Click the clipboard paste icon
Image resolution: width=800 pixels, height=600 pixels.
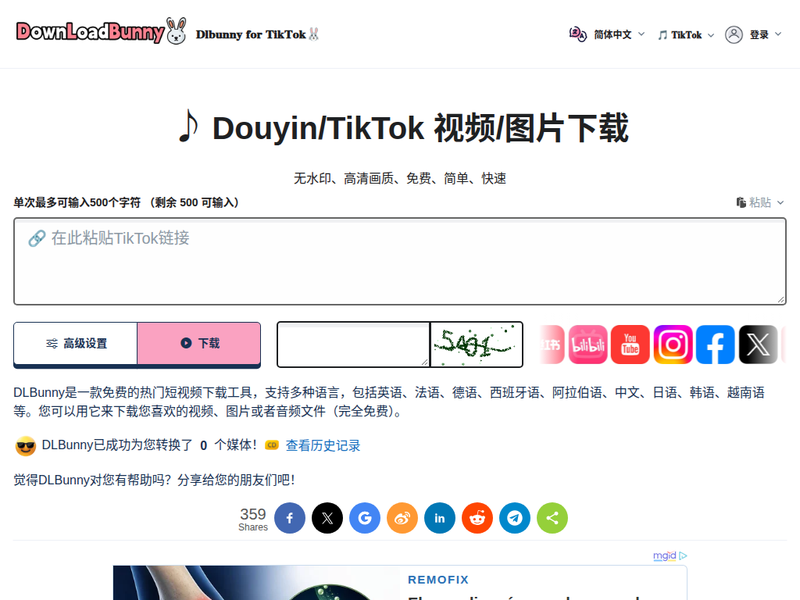point(741,203)
